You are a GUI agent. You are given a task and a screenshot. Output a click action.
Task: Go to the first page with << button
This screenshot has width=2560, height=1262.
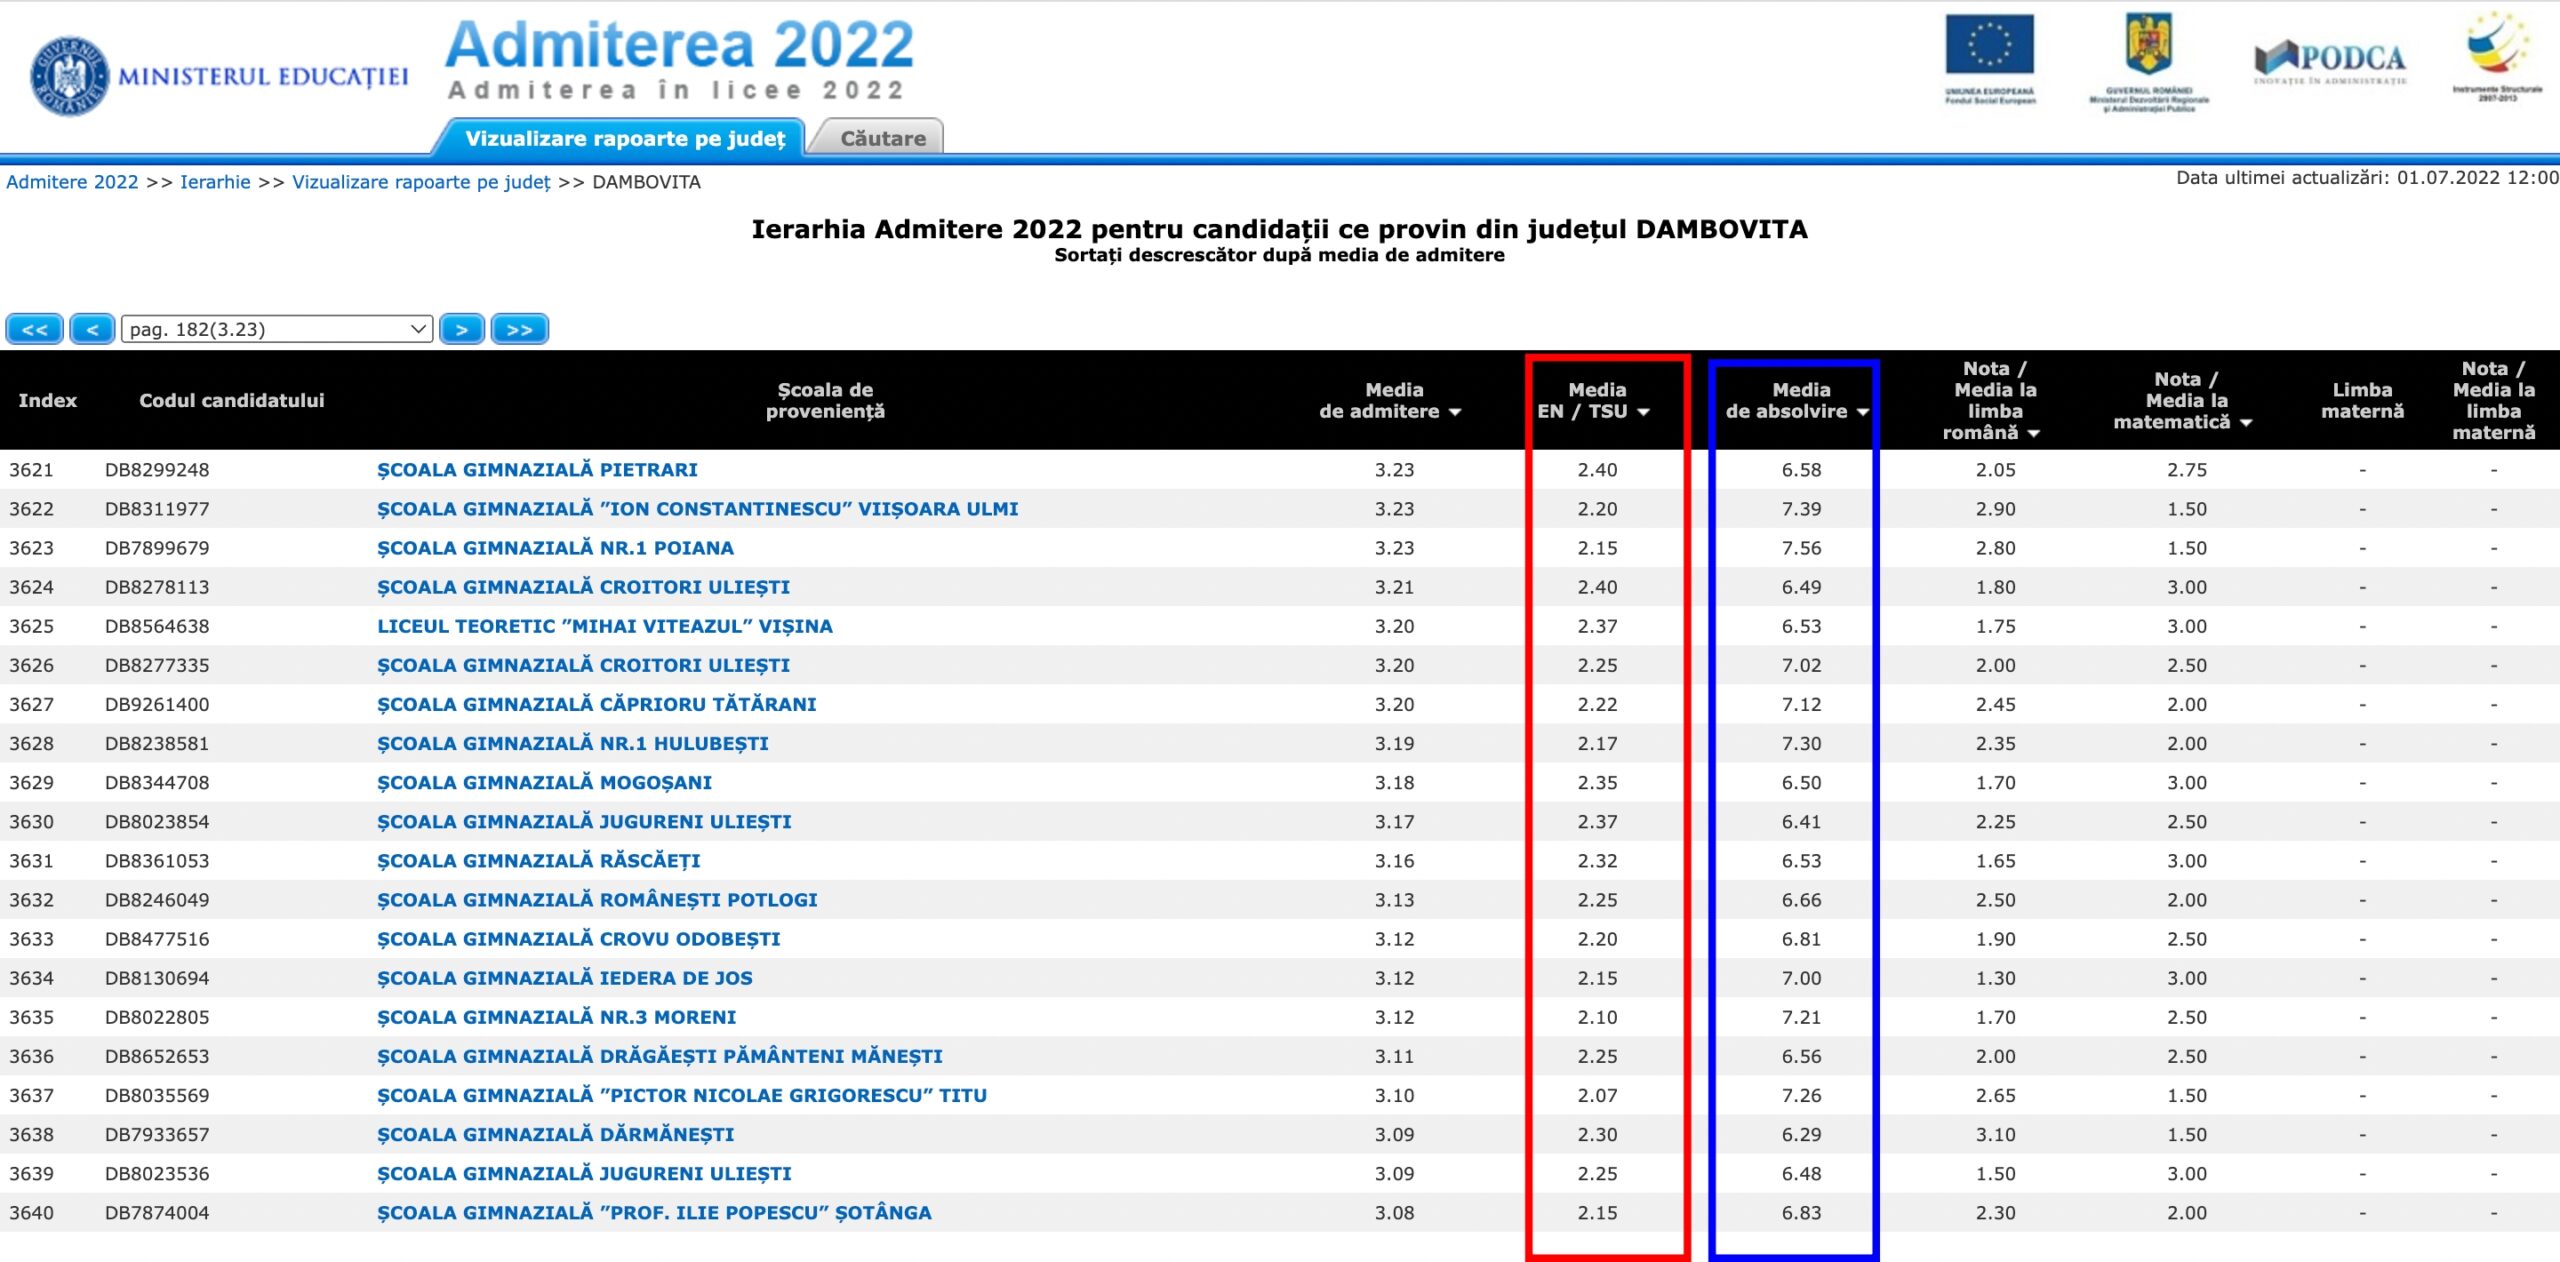pos(34,329)
